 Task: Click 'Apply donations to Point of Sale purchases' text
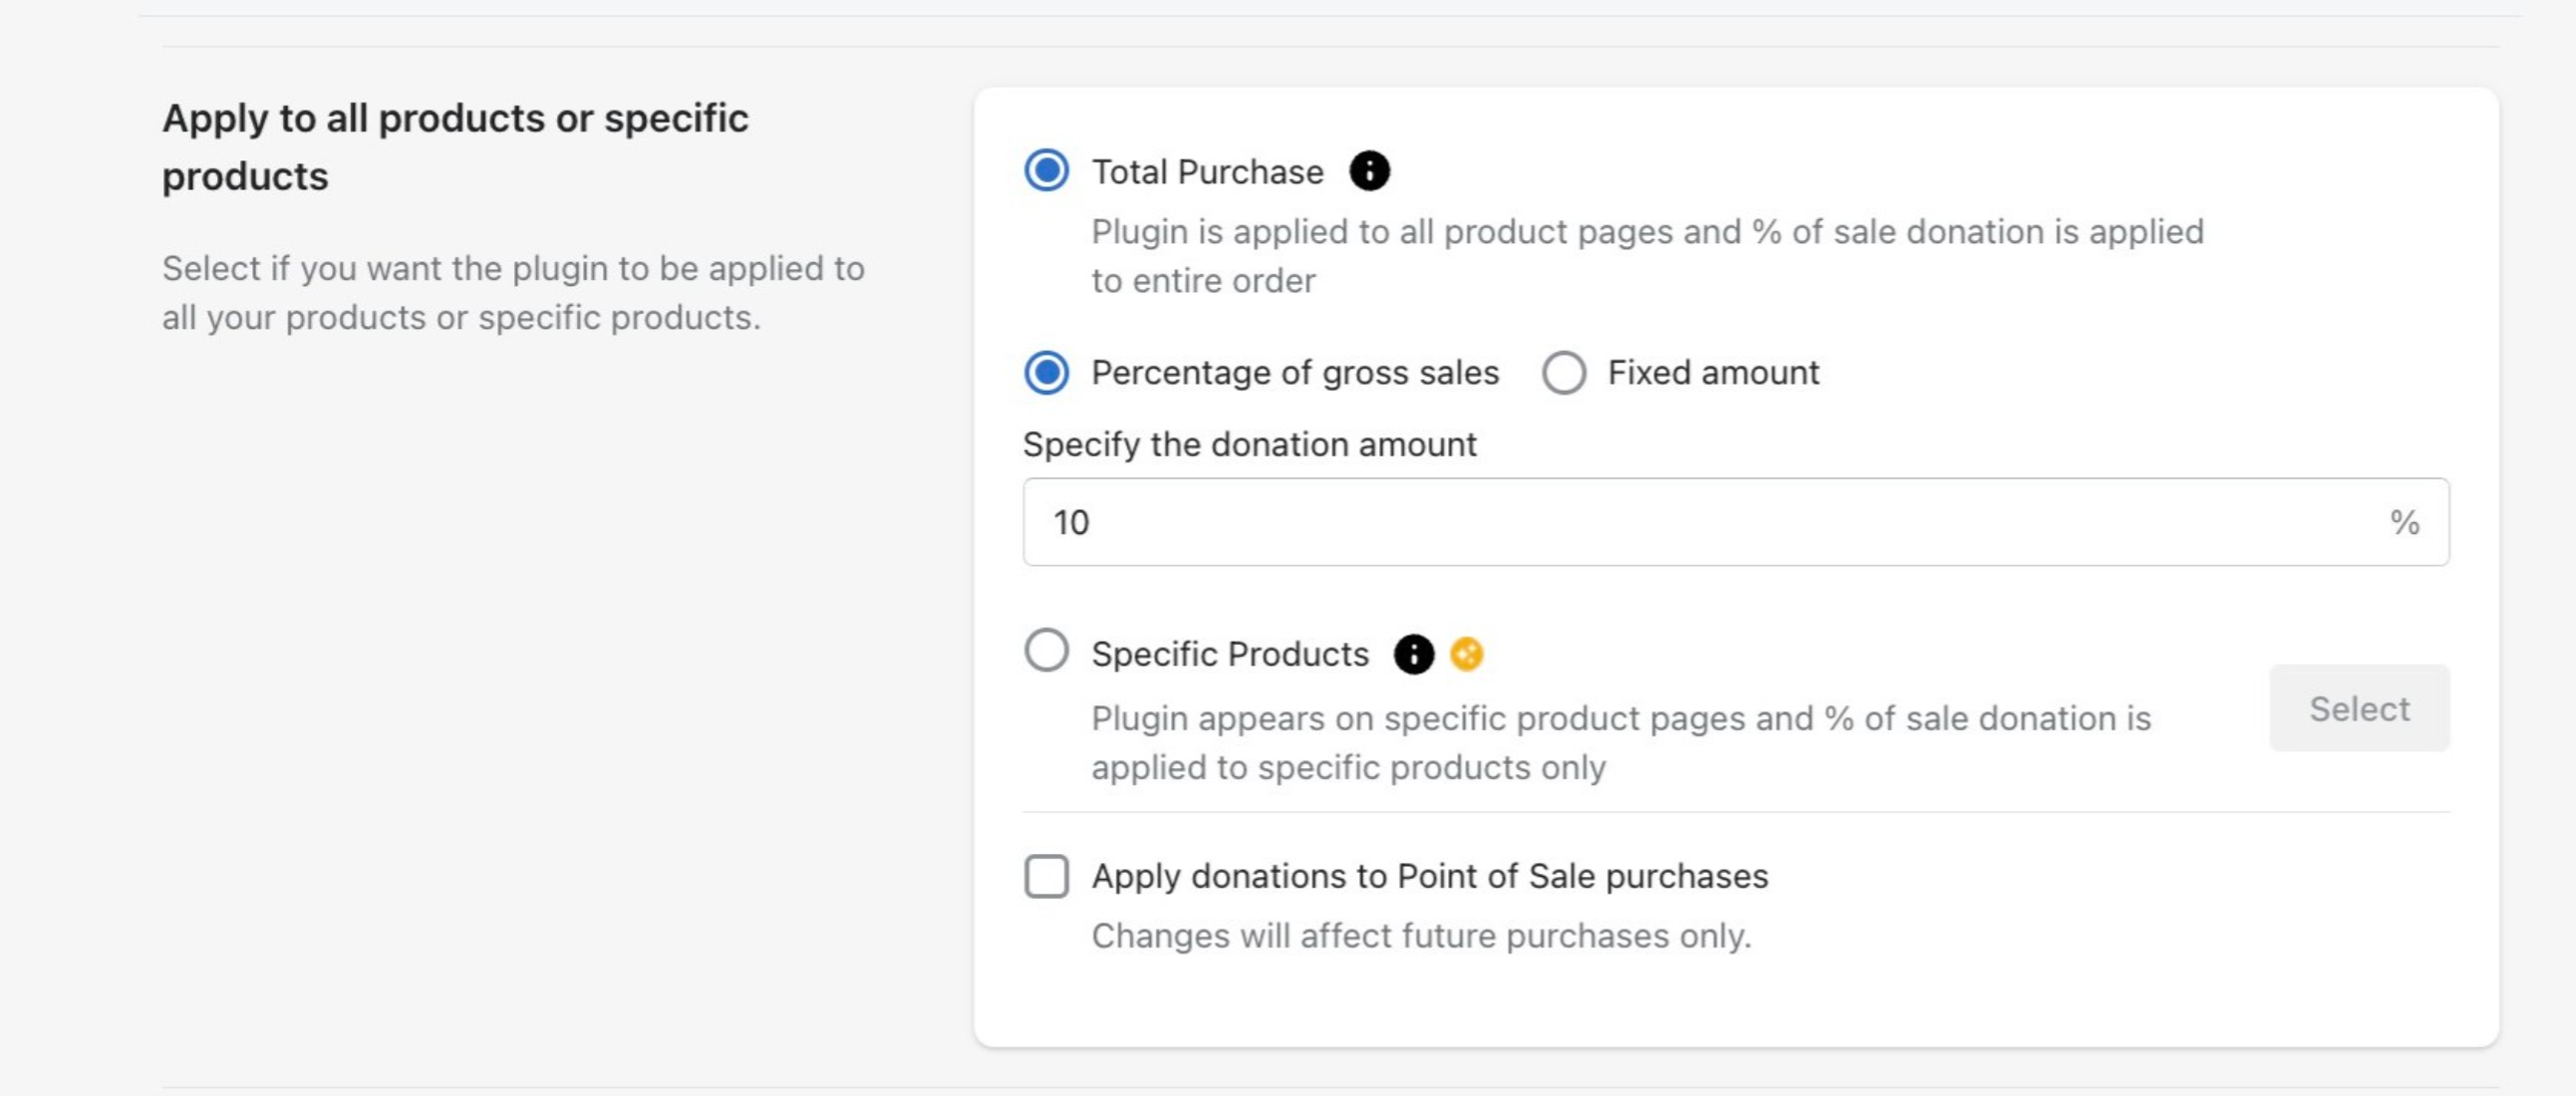tap(1429, 876)
